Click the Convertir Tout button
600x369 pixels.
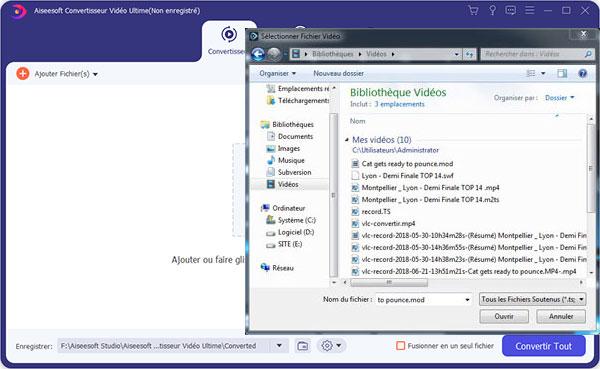543,346
